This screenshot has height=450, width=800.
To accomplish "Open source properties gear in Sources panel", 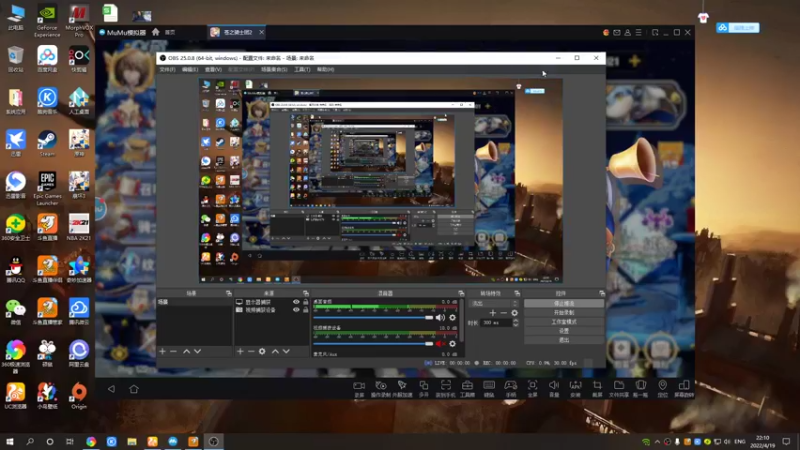I will [262, 352].
